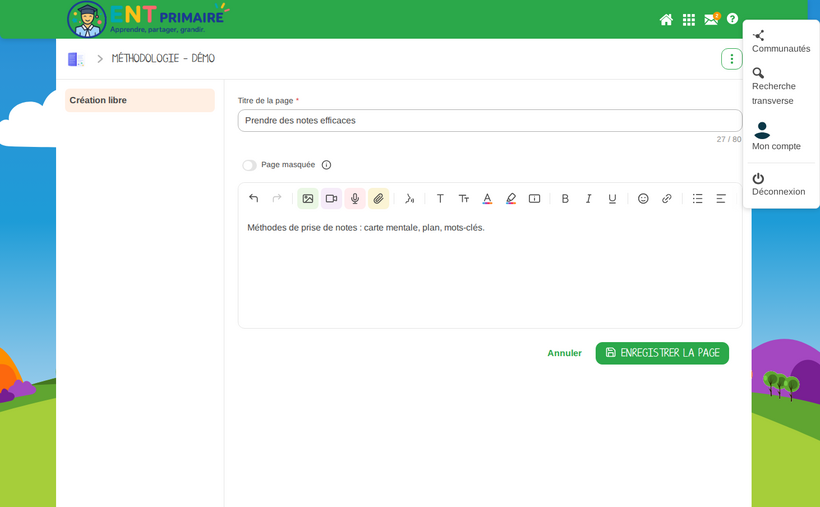820x507 pixels.
Task: Choose text color with the A icon
Action: (487, 198)
